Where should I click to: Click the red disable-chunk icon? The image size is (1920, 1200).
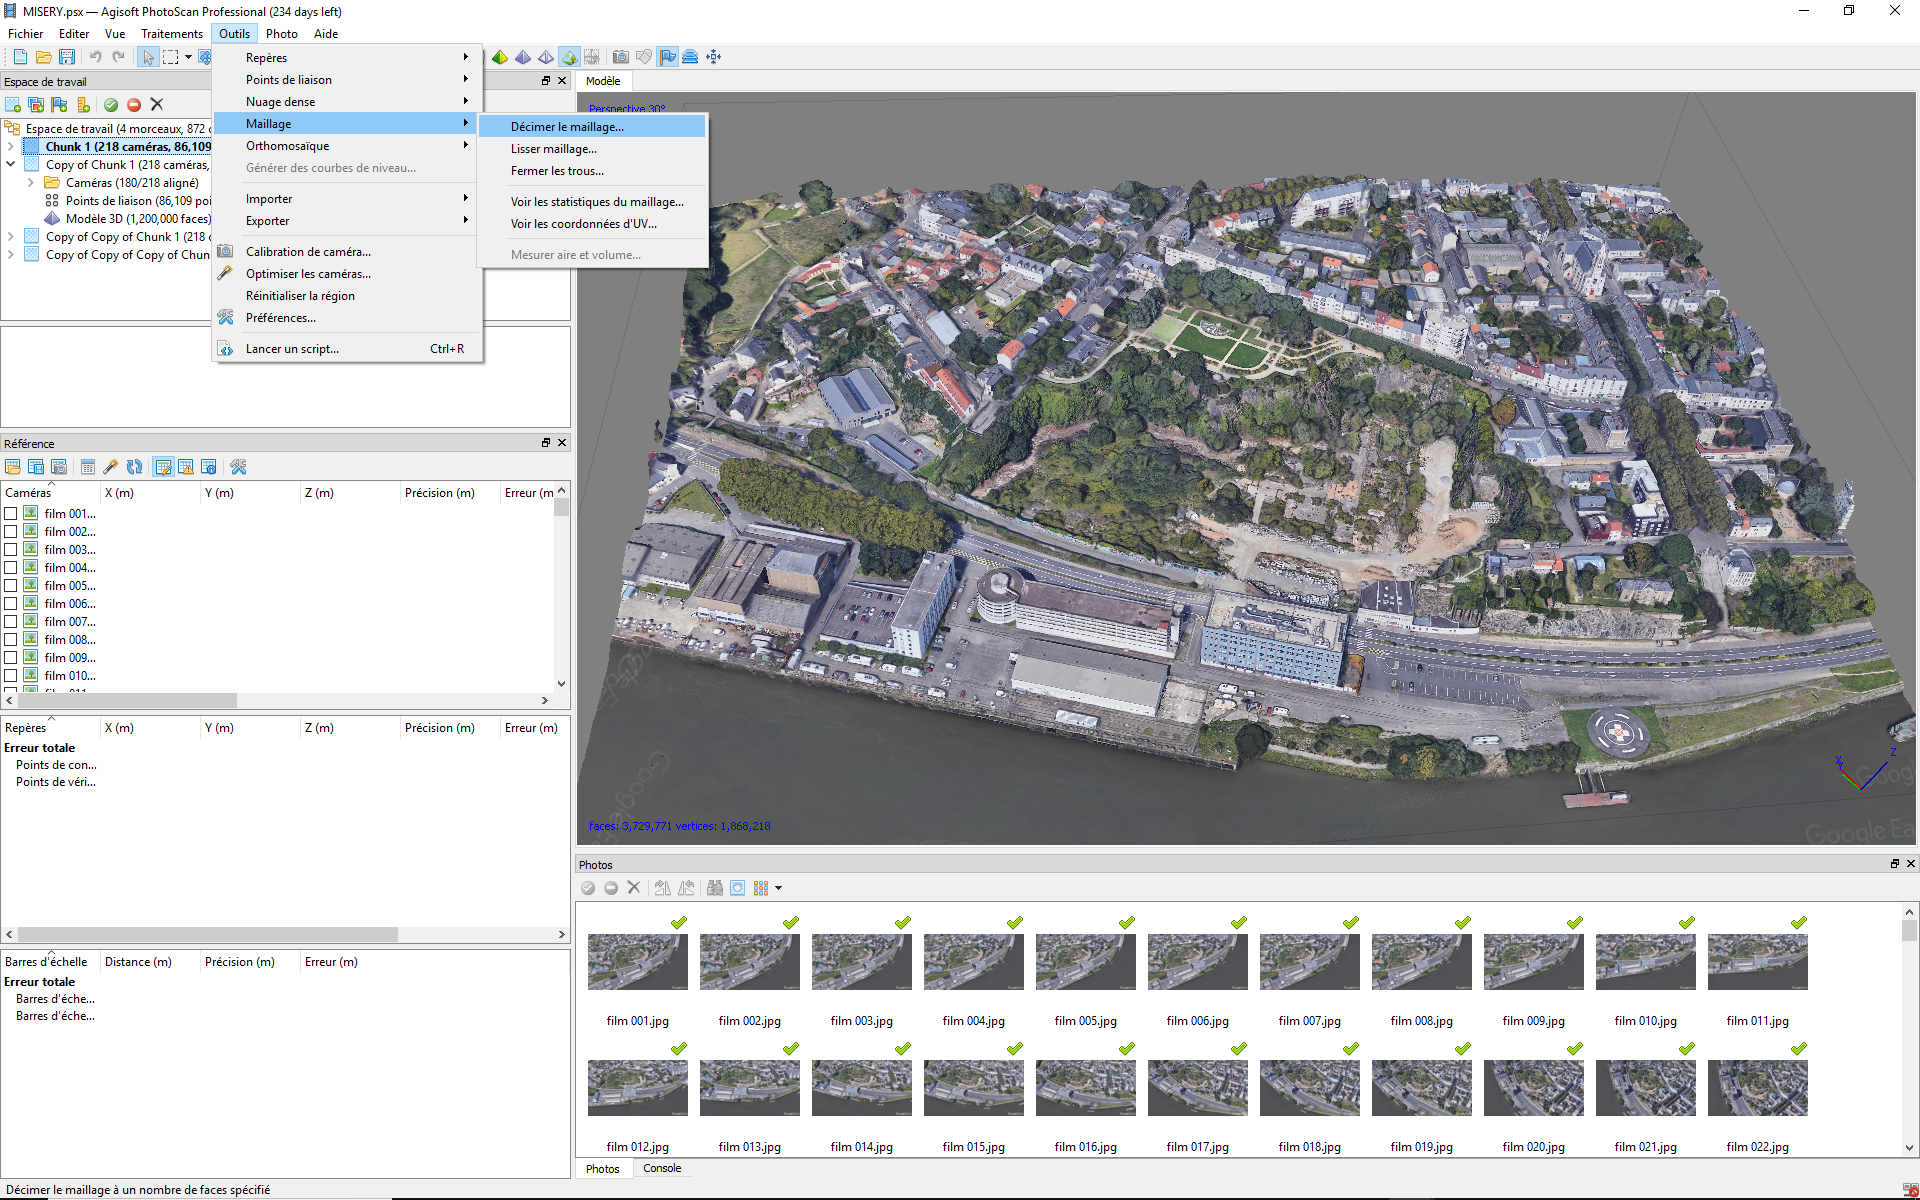[x=134, y=105]
